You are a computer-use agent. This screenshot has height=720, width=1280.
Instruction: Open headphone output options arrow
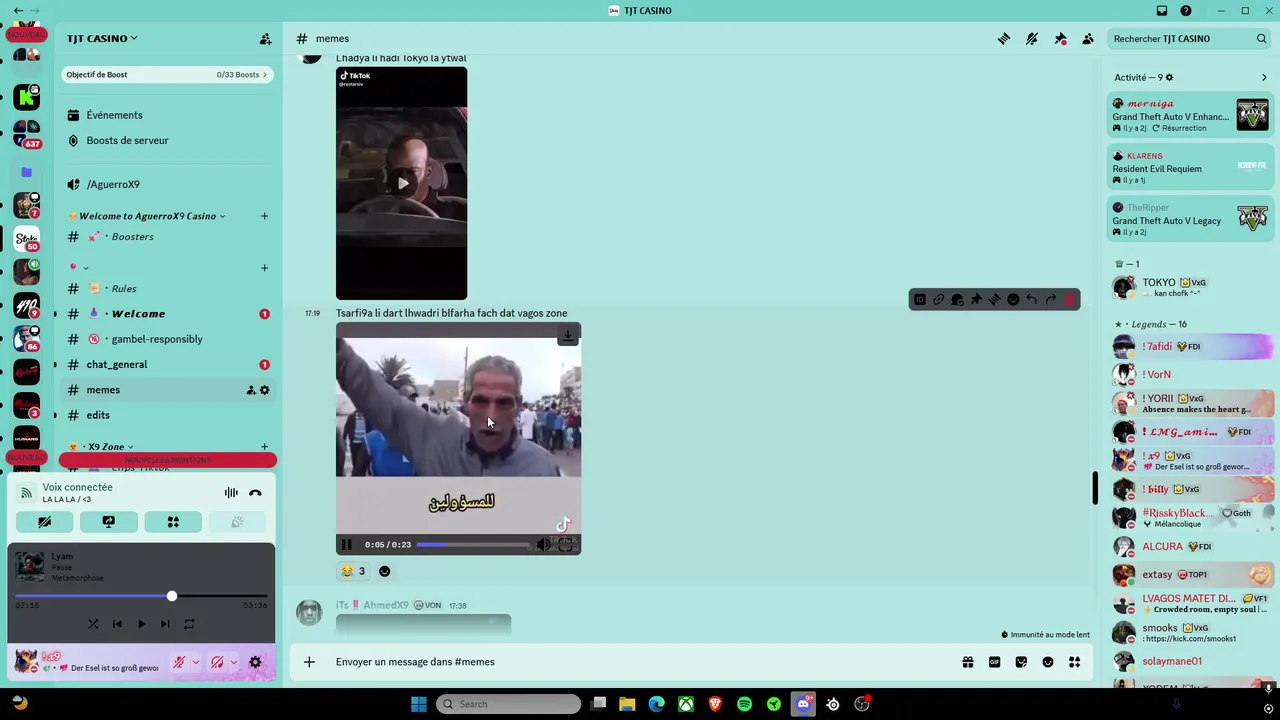[x=233, y=662]
